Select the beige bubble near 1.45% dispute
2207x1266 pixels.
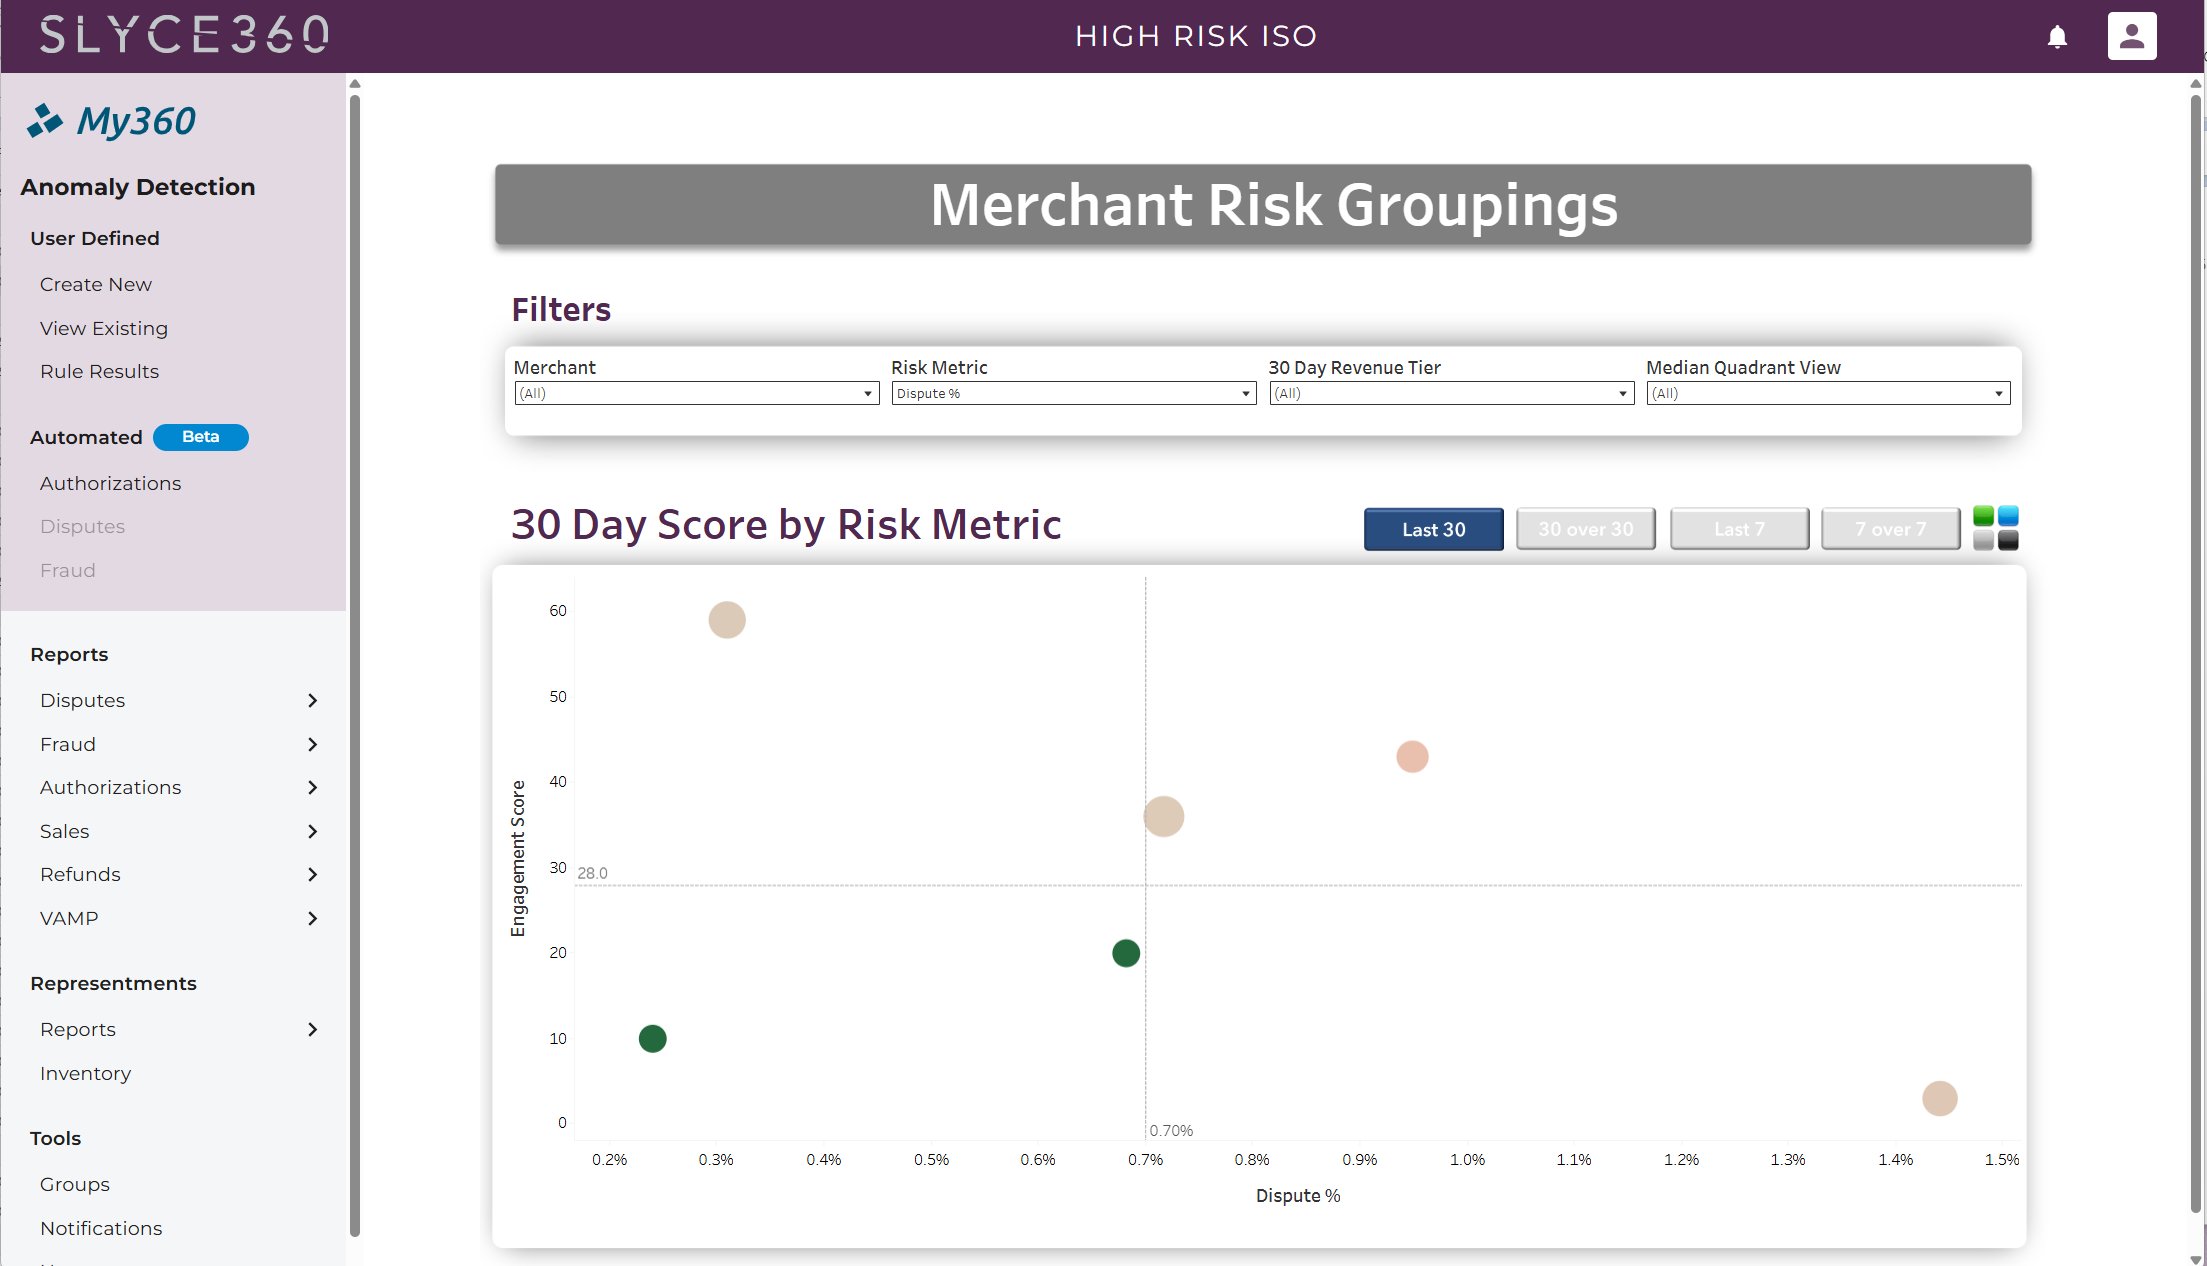coord(1940,1099)
